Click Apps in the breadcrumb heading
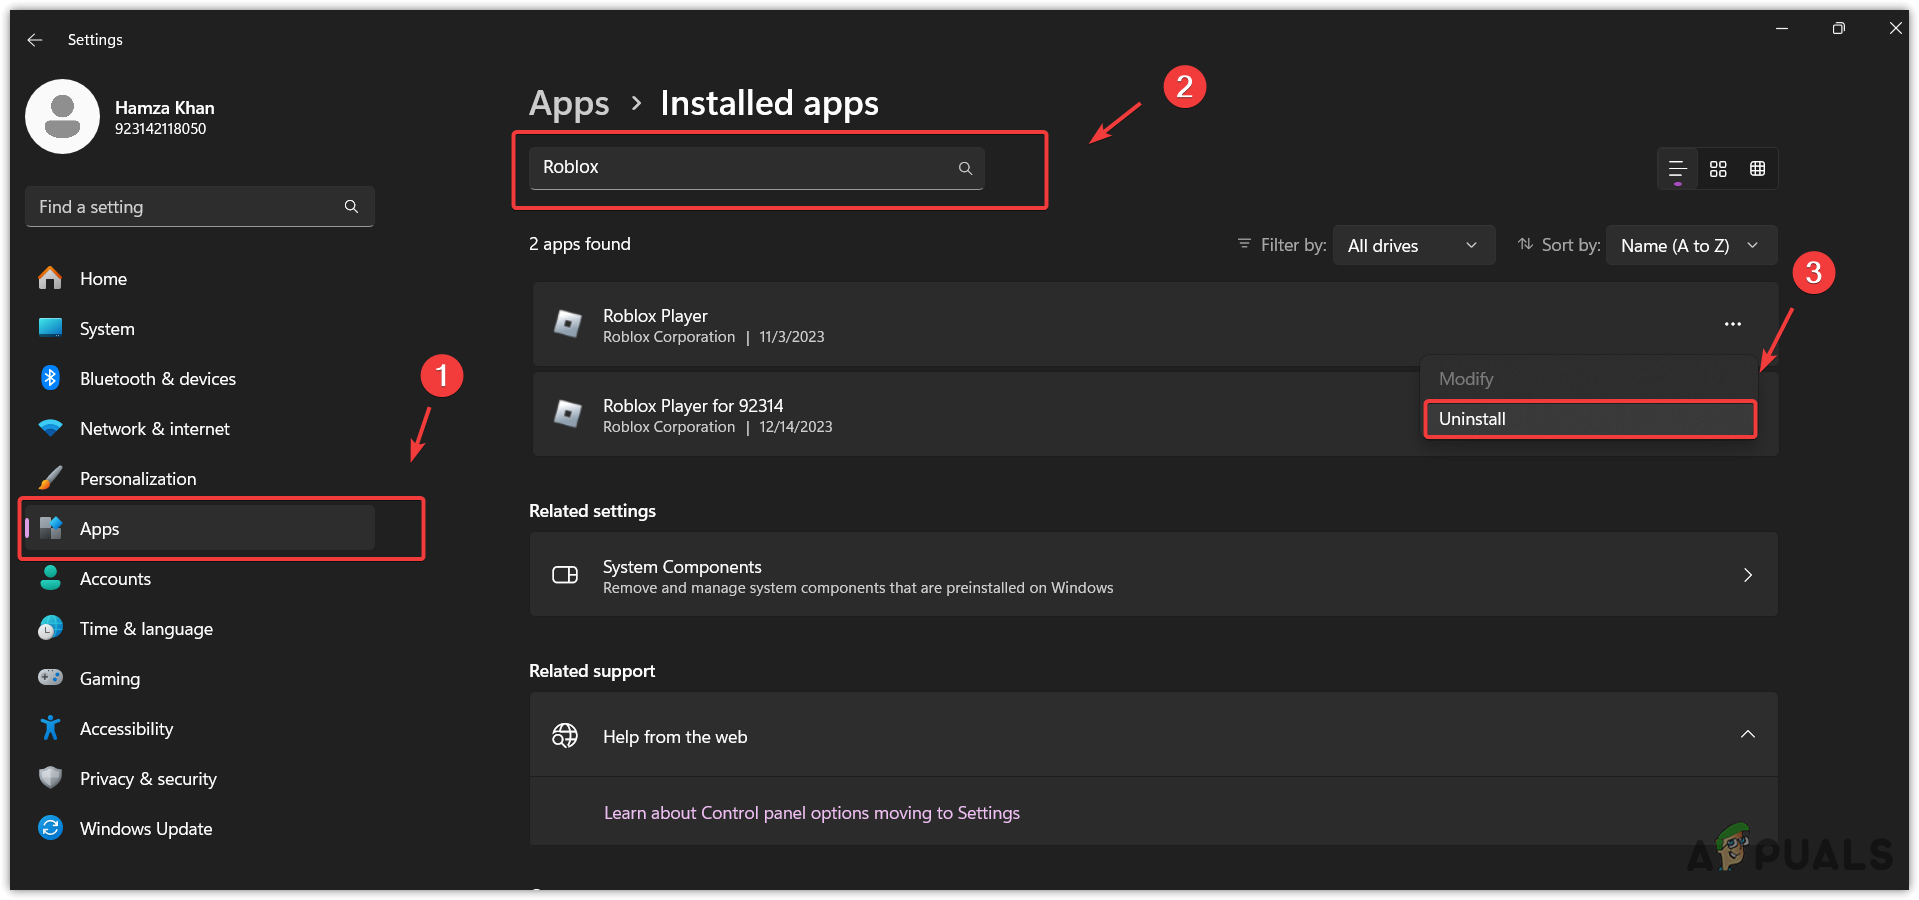 568,104
